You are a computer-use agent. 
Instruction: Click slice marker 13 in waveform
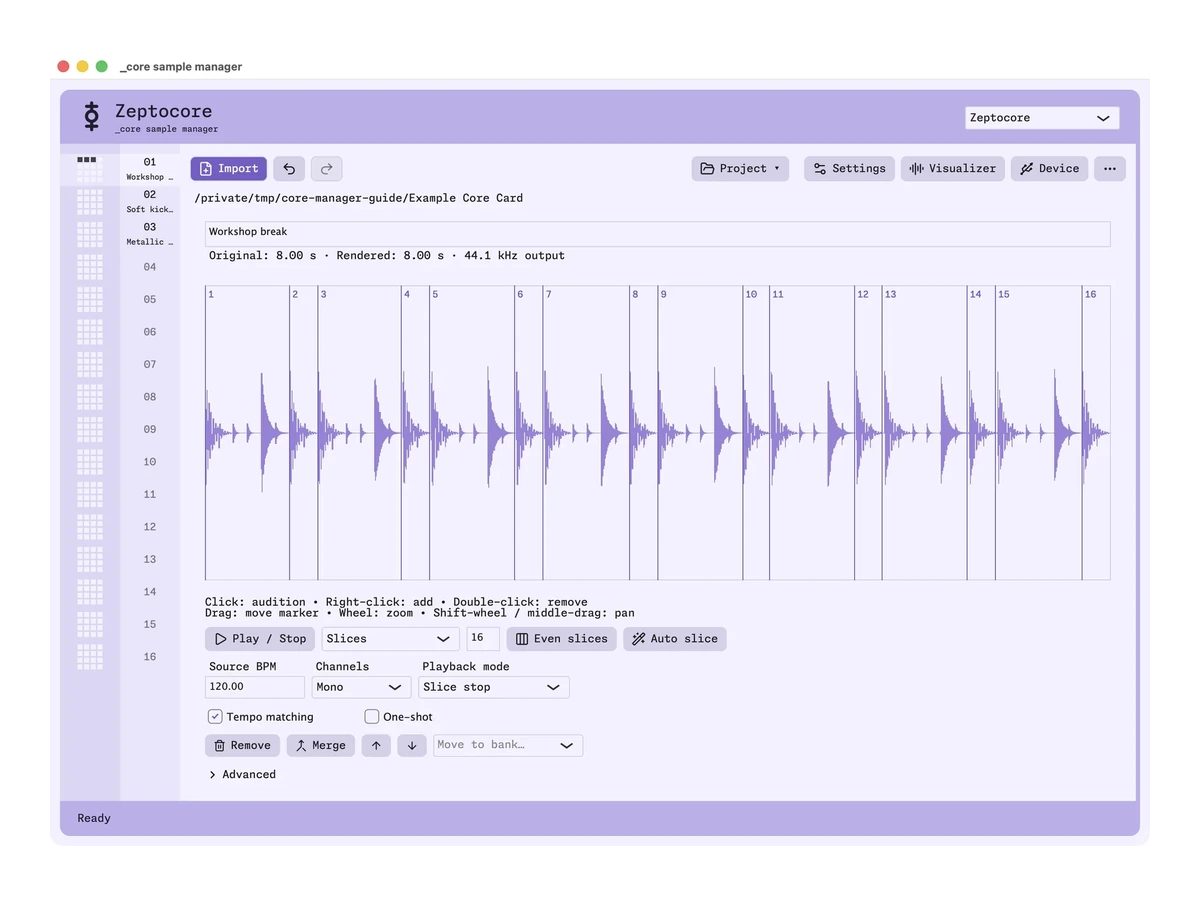[x=890, y=294]
